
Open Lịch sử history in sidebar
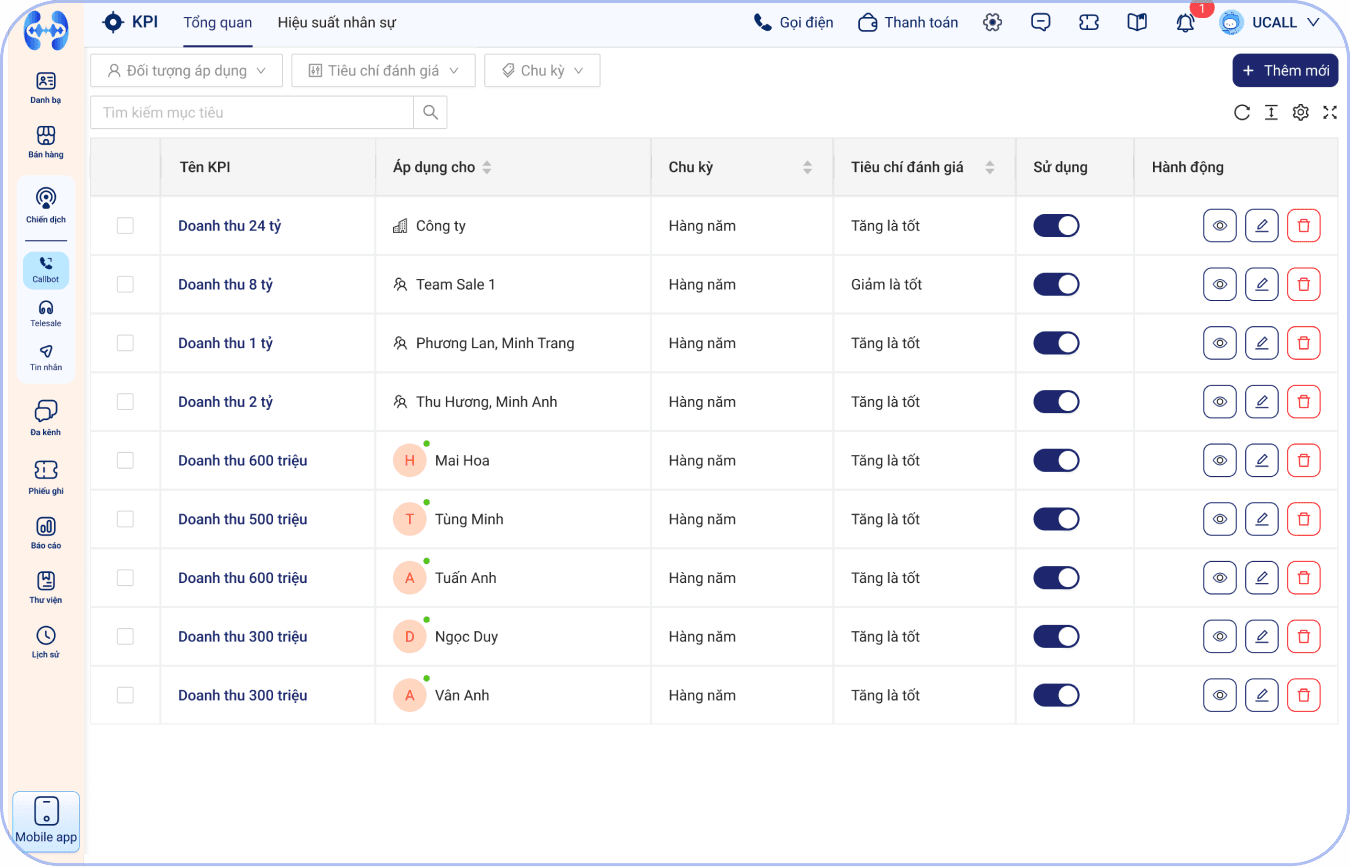(45, 642)
